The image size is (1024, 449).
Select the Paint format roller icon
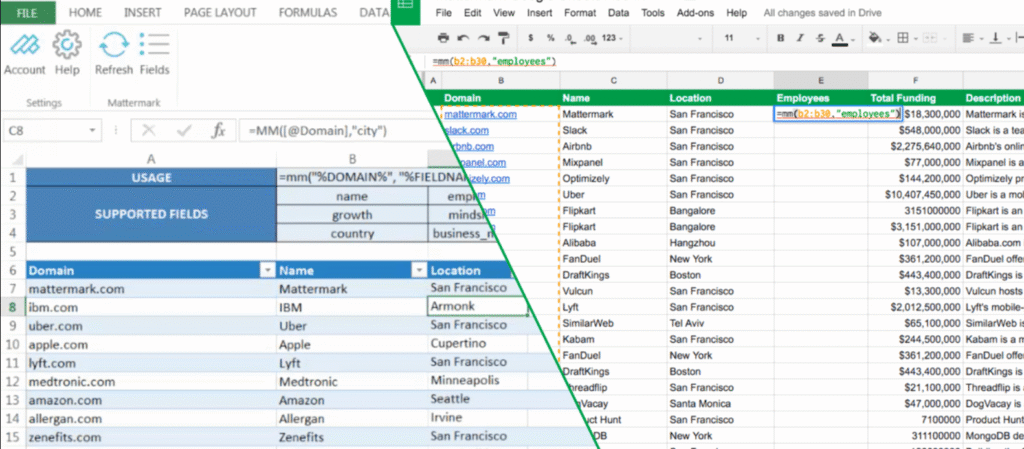[504, 39]
